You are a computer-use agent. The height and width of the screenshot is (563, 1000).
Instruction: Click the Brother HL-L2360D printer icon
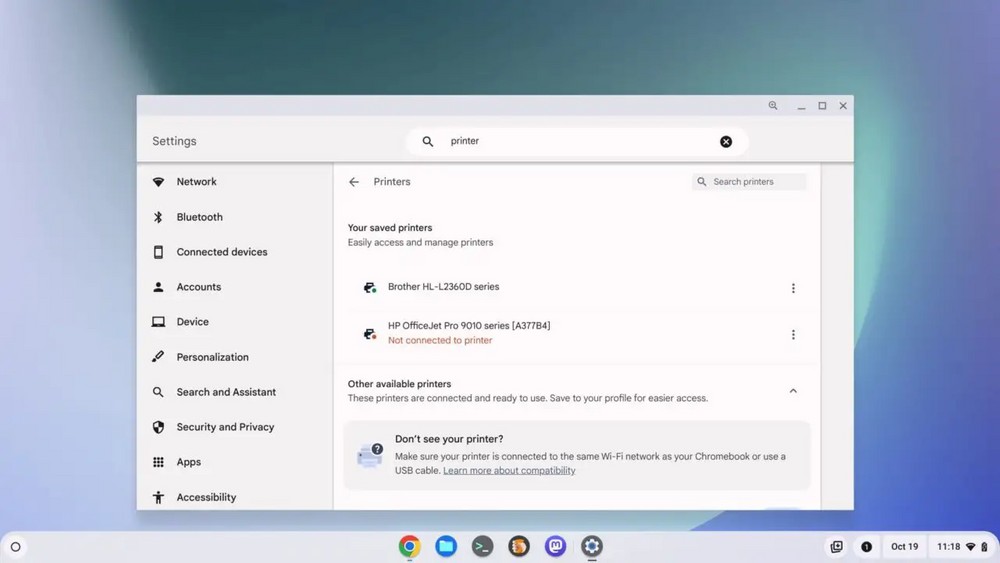pyautogui.click(x=369, y=287)
